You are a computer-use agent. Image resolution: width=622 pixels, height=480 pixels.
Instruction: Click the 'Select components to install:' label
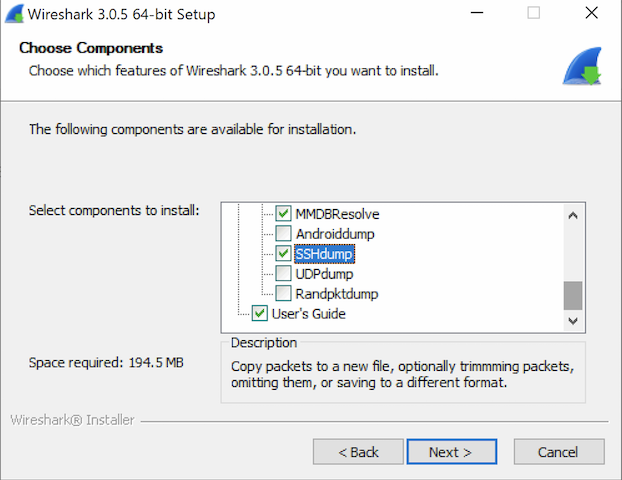click(x=114, y=210)
